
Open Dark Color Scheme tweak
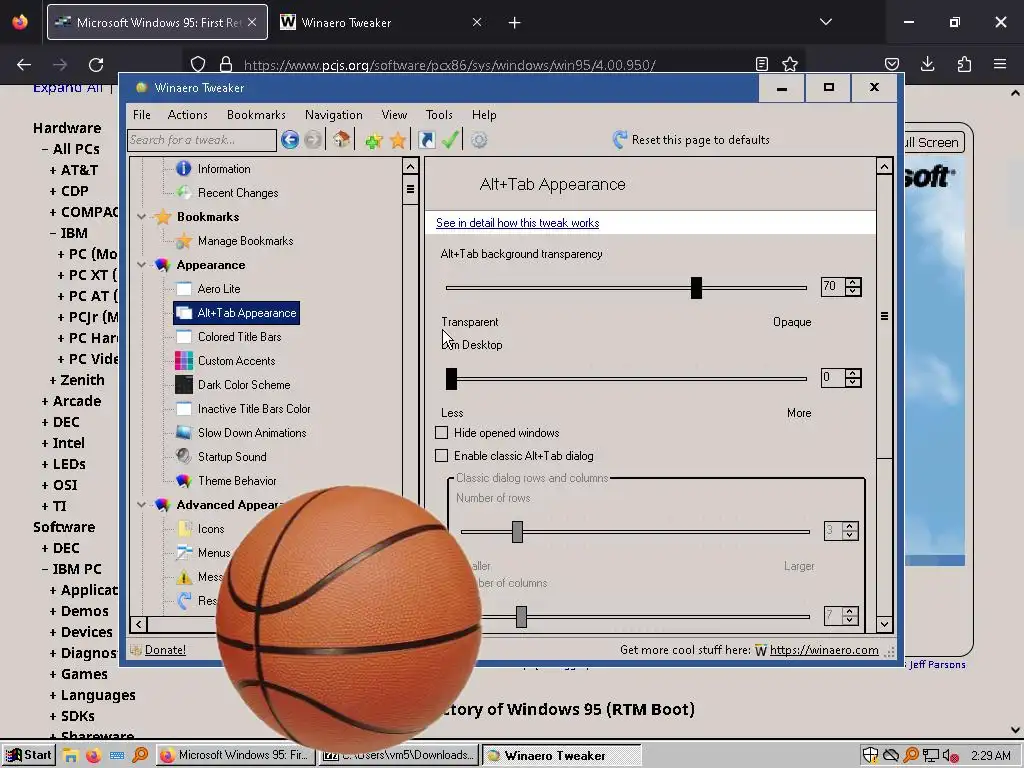pyautogui.click(x=244, y=385)
